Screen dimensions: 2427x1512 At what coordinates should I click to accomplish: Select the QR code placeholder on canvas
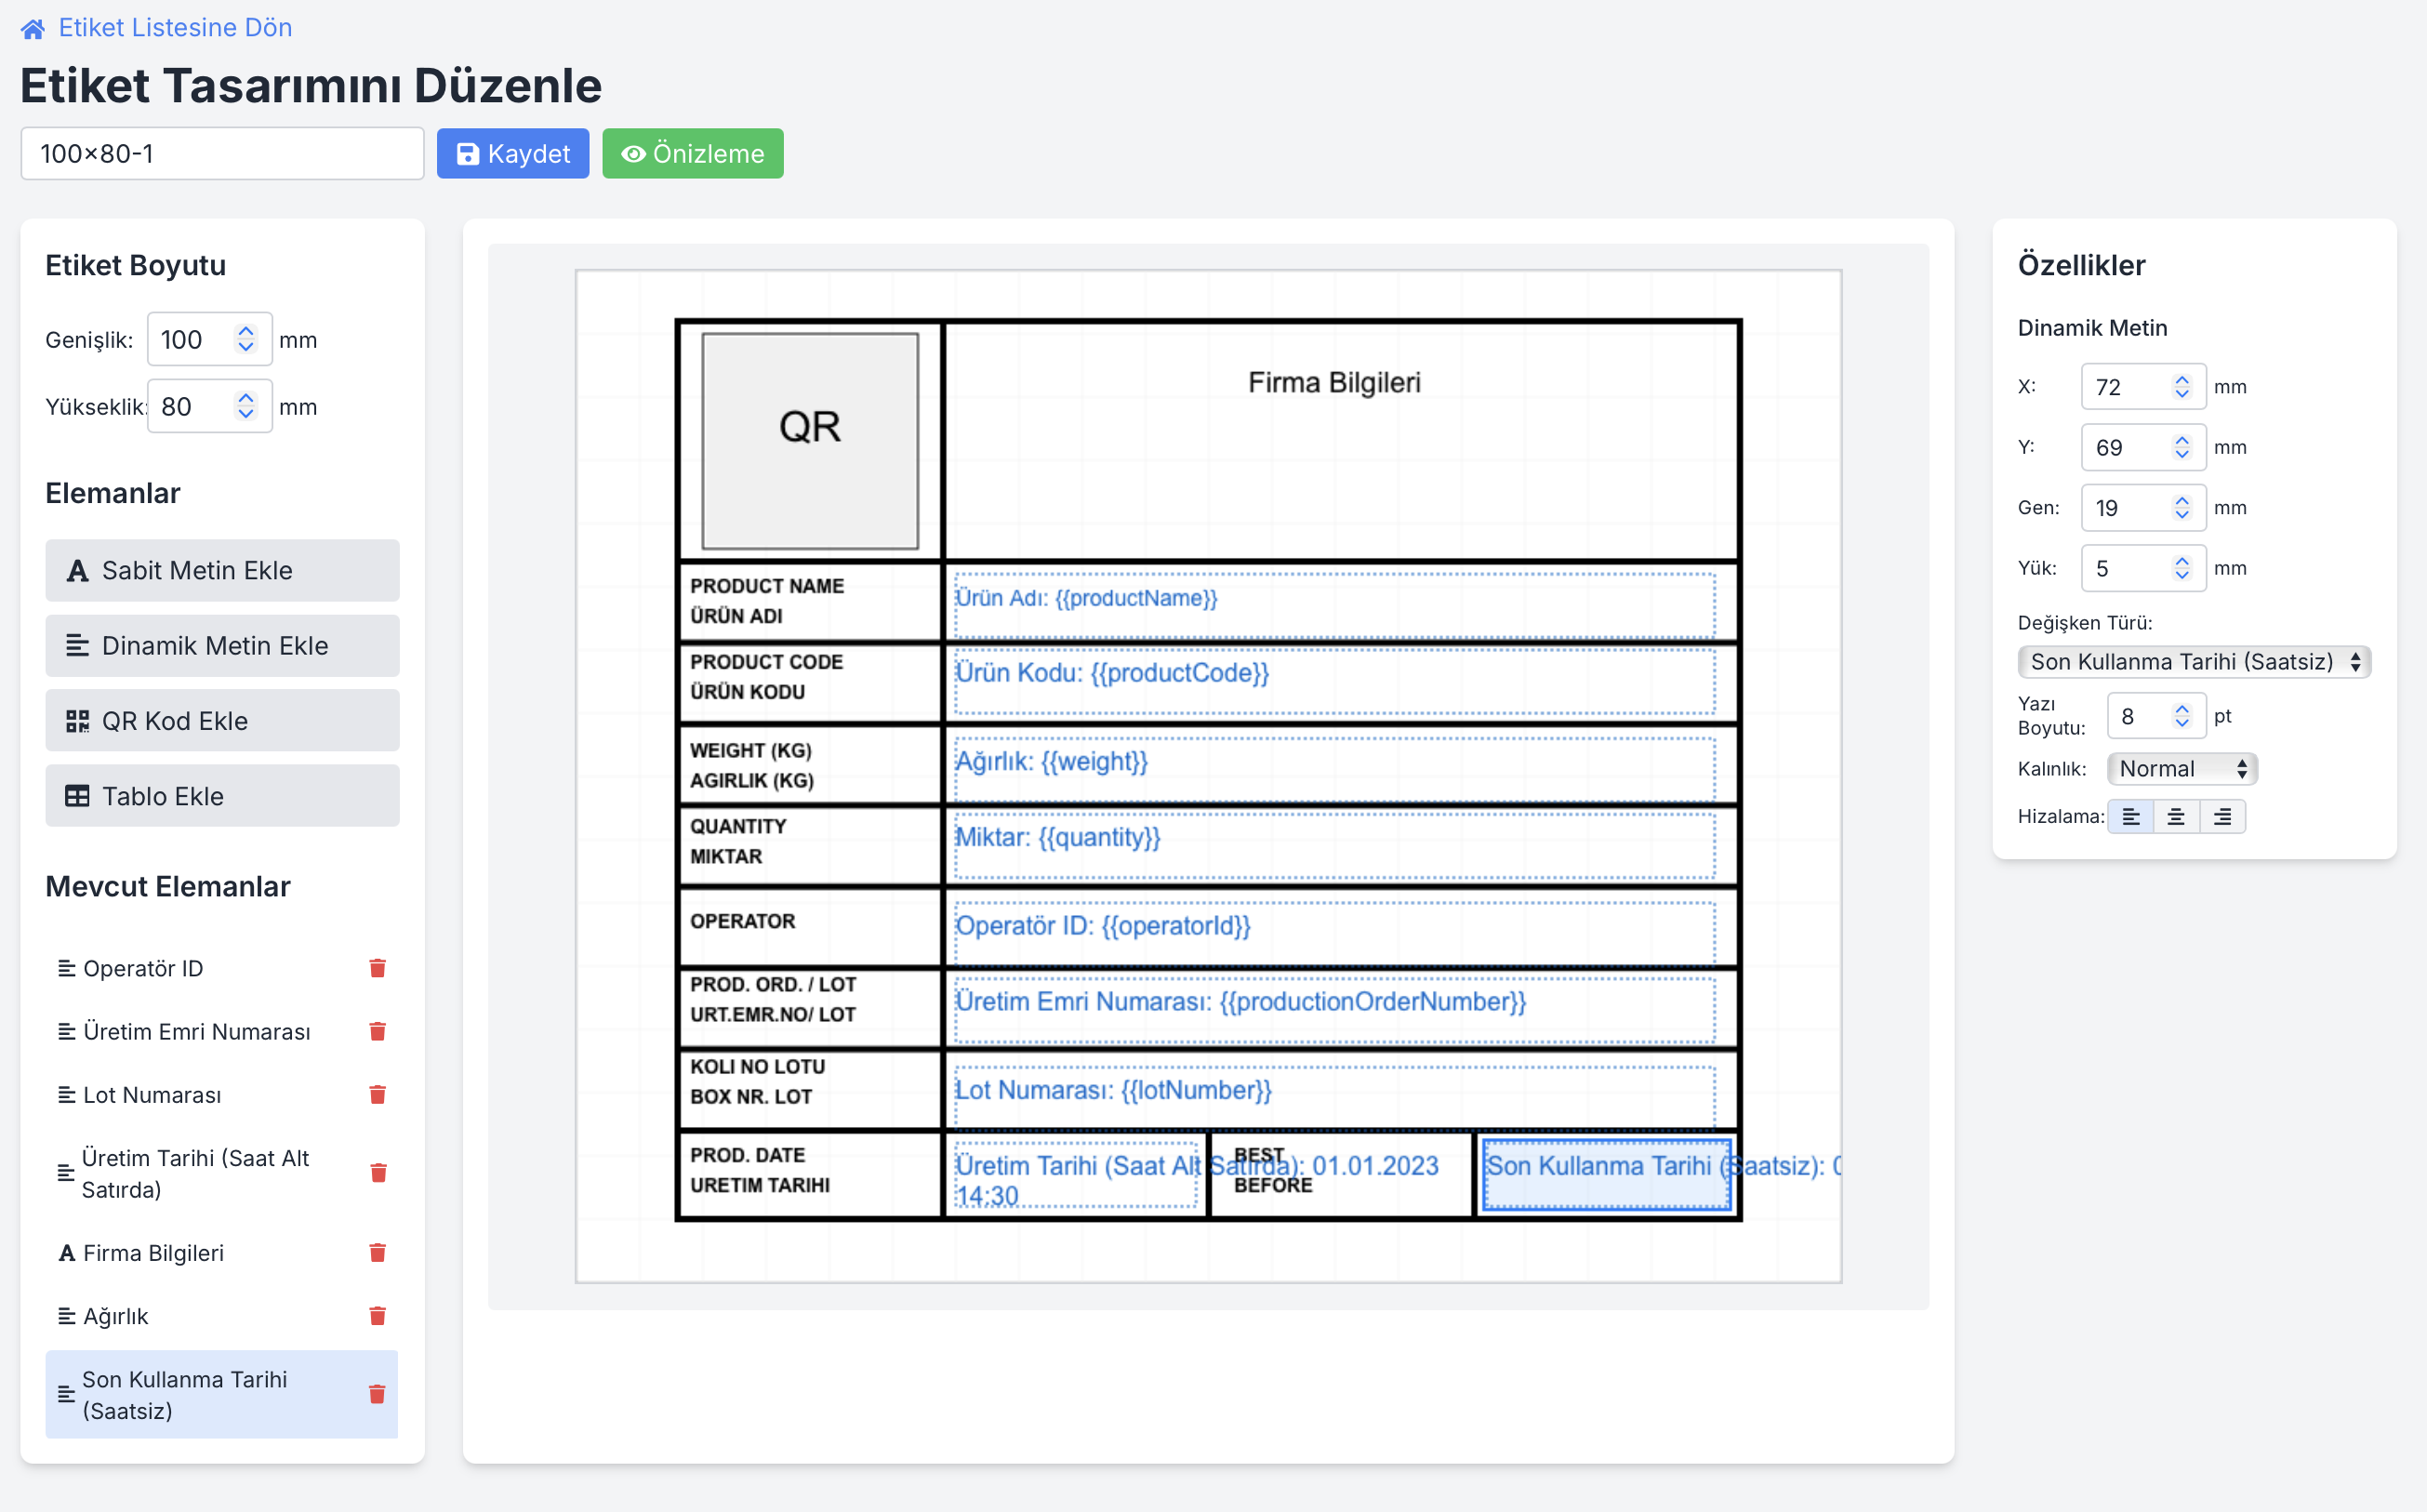click(x=809, y=441)
